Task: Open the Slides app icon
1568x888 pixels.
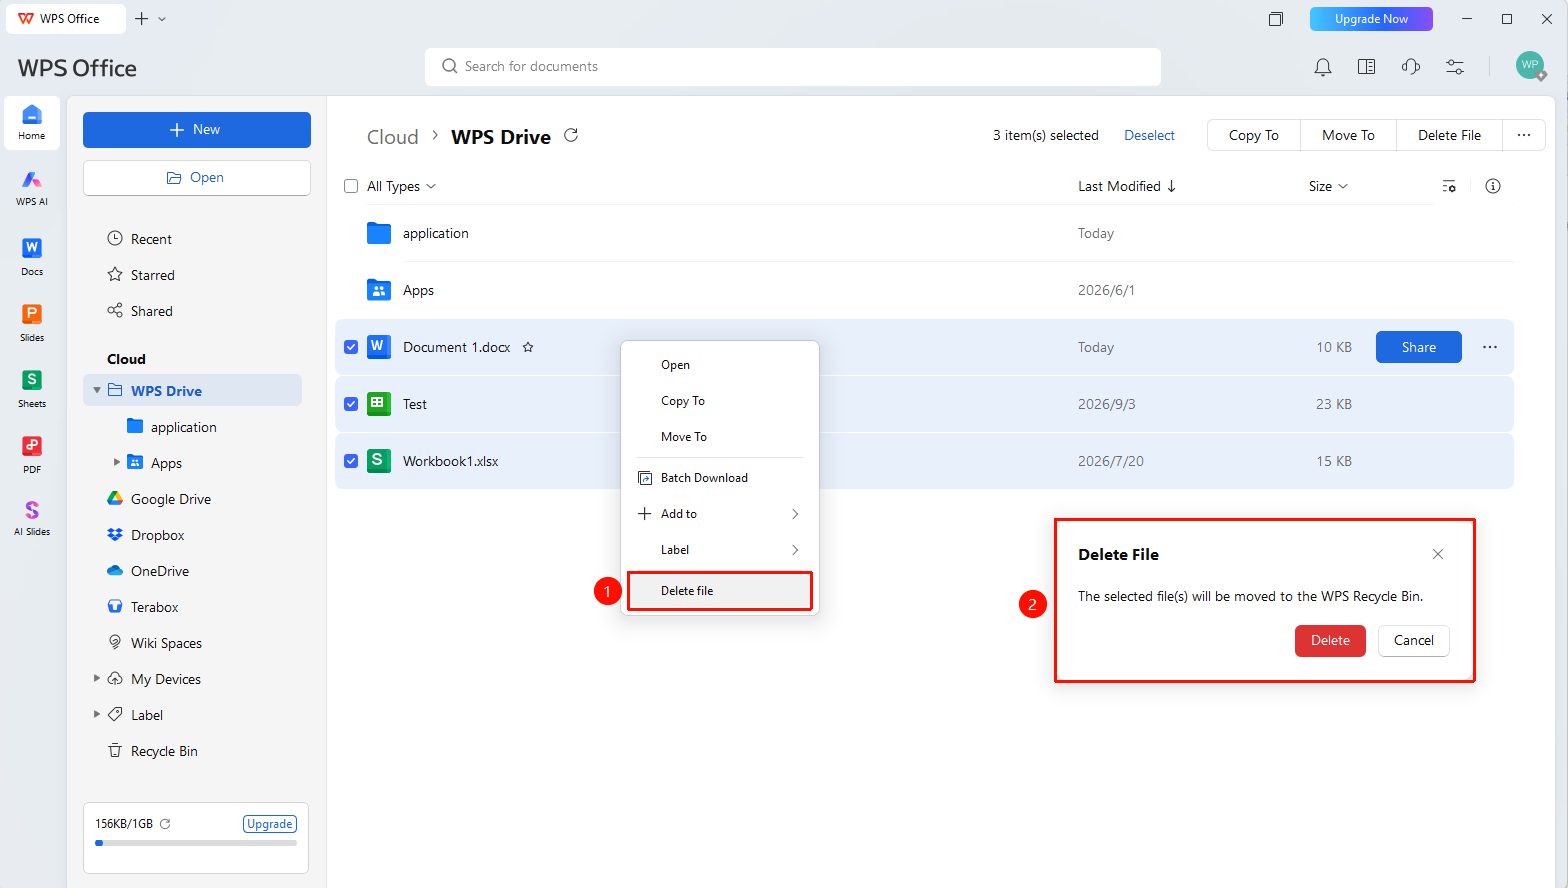Action: click(32, 322)
